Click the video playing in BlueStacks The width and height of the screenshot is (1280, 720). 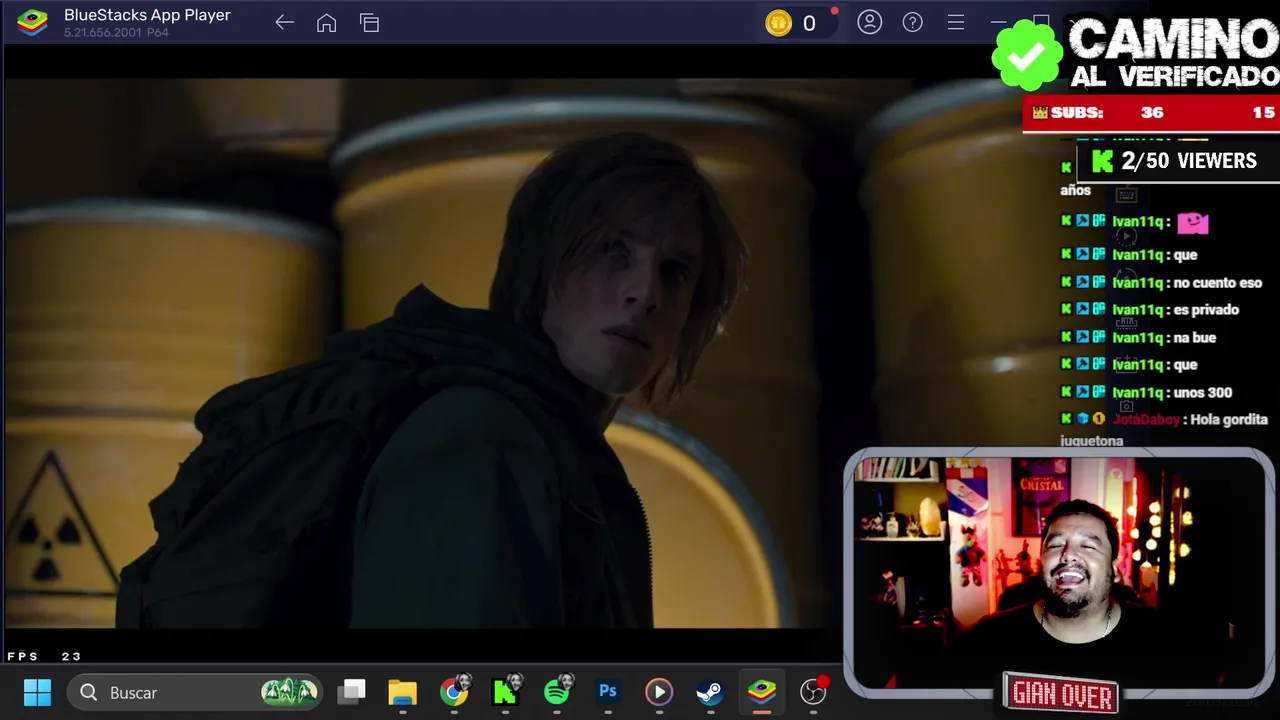(425, 353)
